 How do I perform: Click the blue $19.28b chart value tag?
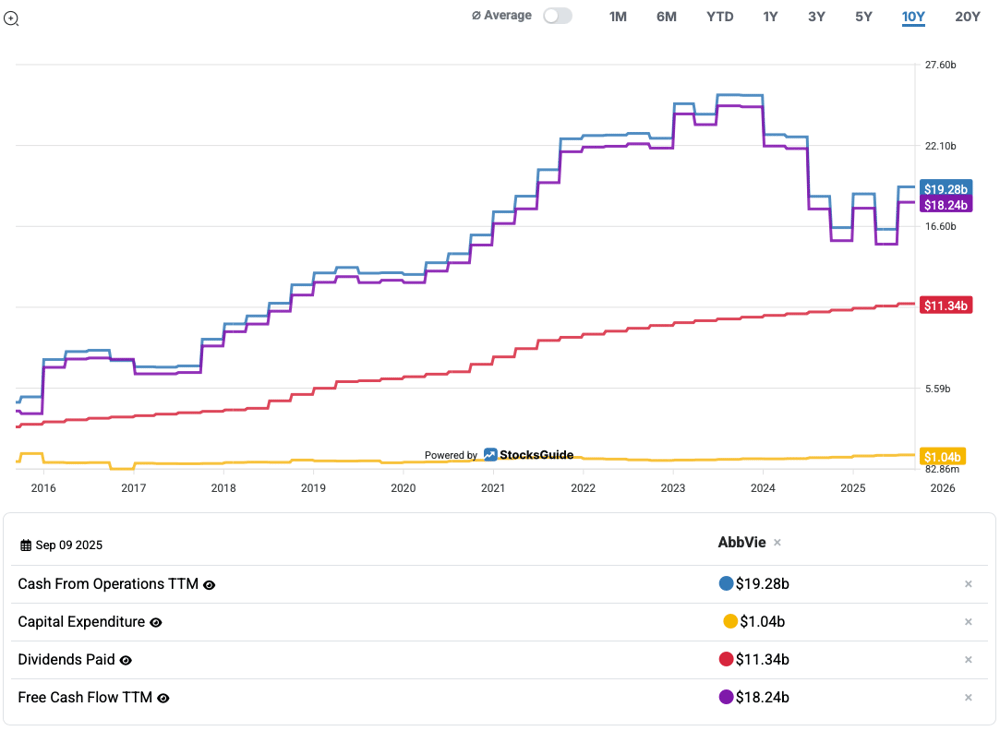pyautogui.click(x=946, y=189)
